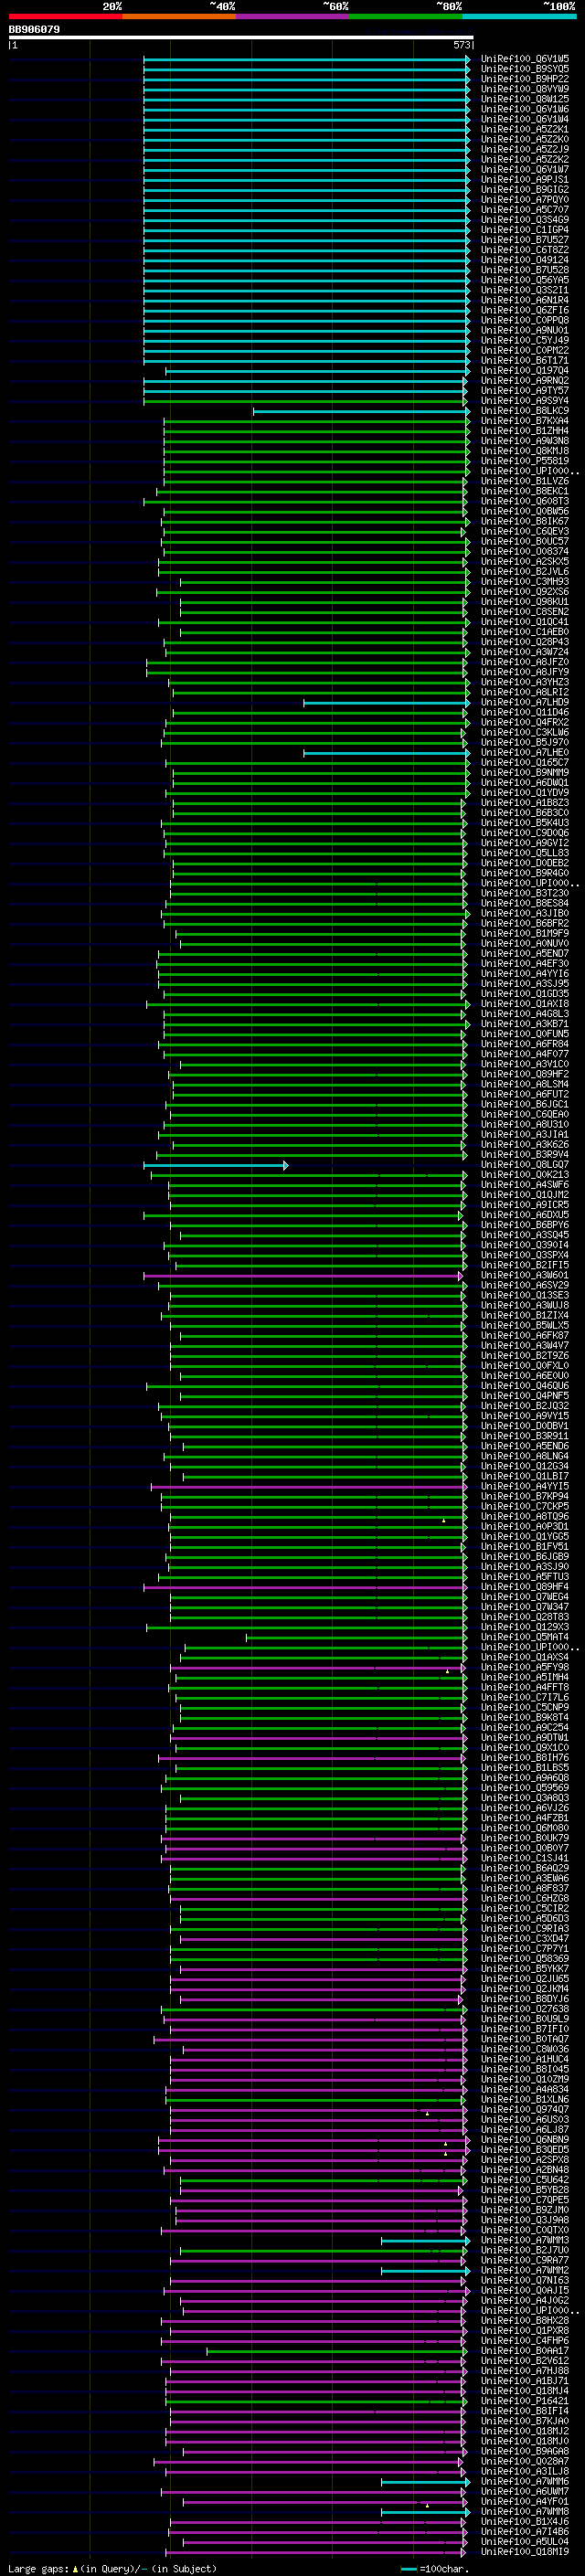Open the UniRef100_B9HP22 hit label
The image size is (585, 2576).
point(525,79)
